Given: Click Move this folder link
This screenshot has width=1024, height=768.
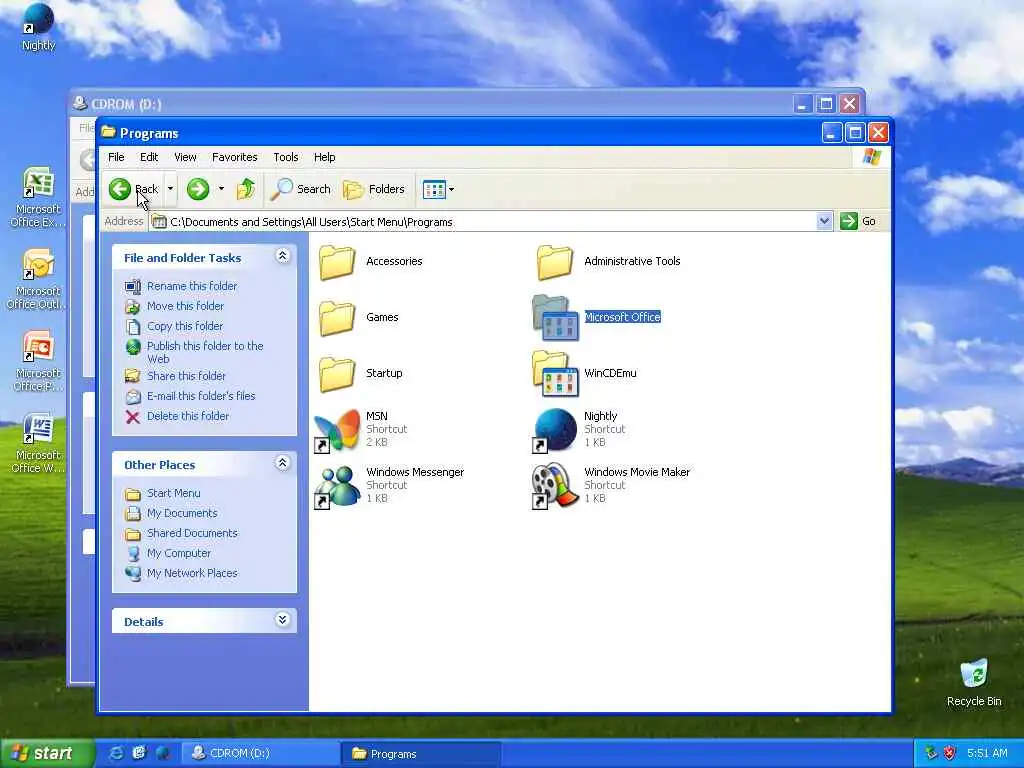Looking at the screenshot, I should tap(185, 306).
